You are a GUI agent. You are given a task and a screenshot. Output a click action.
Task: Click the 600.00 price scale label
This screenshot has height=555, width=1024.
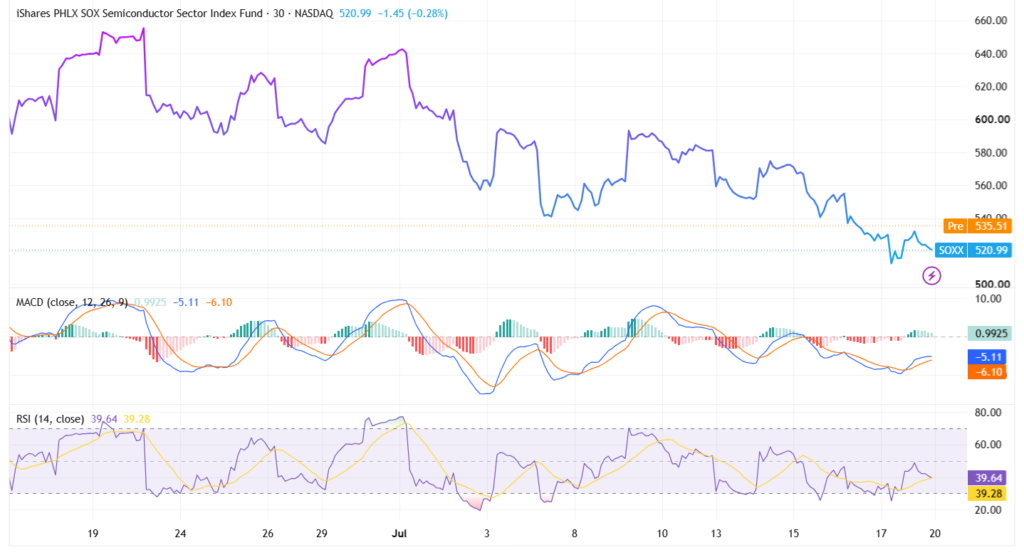pos(991,119)
